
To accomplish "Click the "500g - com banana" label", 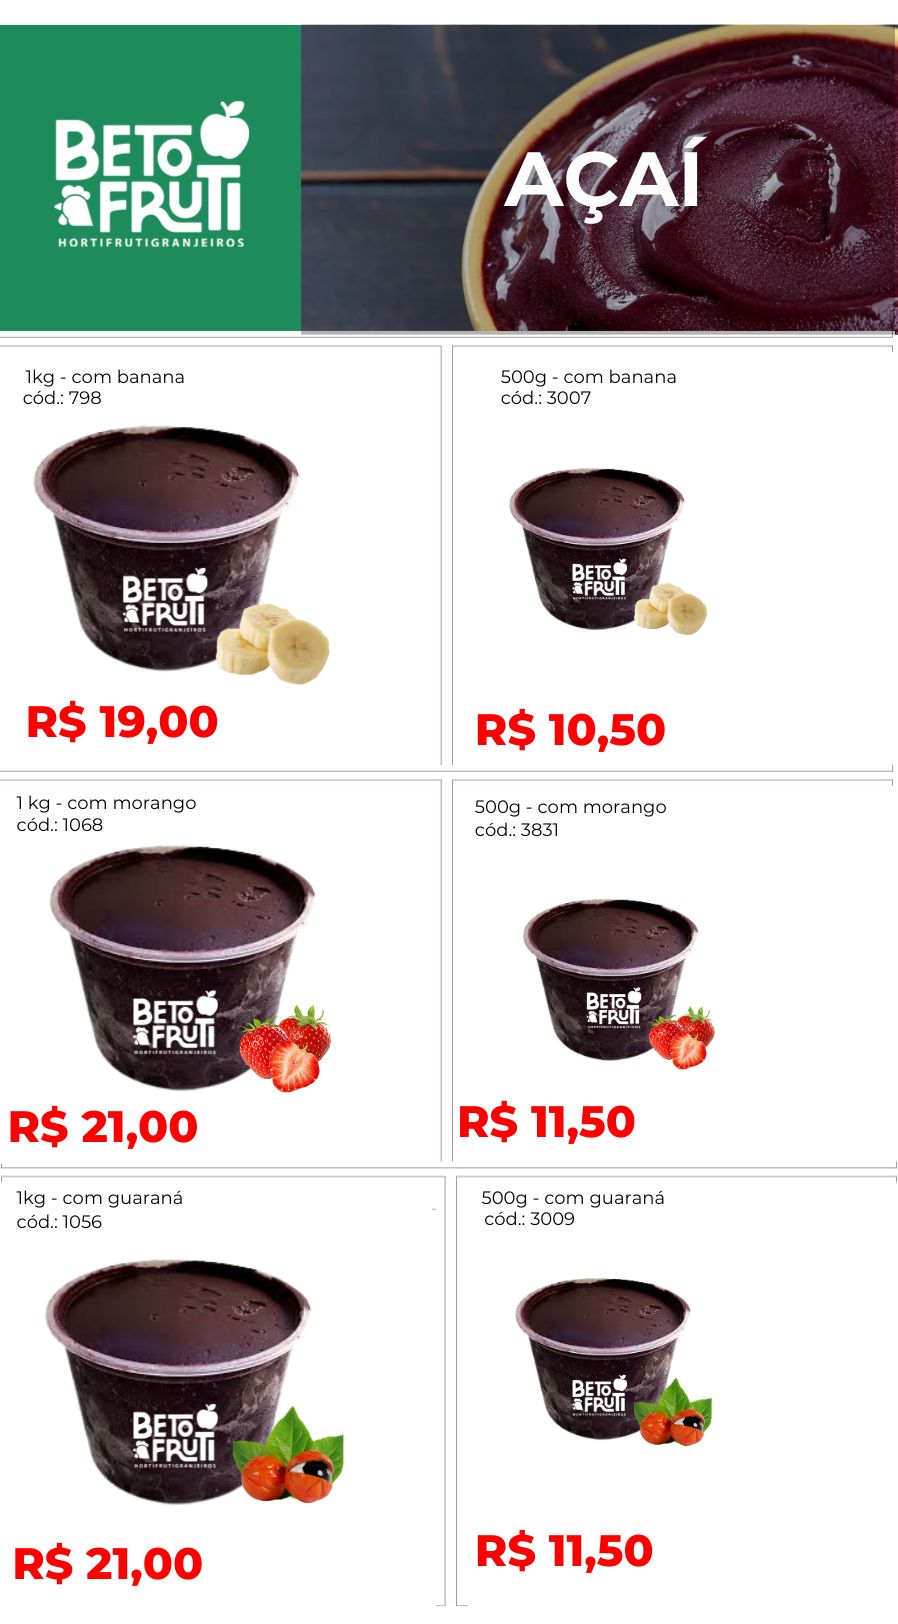I will (588, 377).
